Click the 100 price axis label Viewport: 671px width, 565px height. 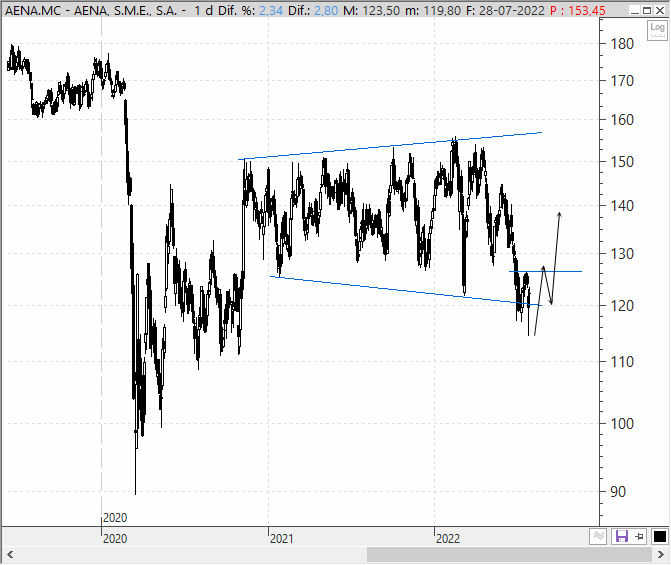622,424
